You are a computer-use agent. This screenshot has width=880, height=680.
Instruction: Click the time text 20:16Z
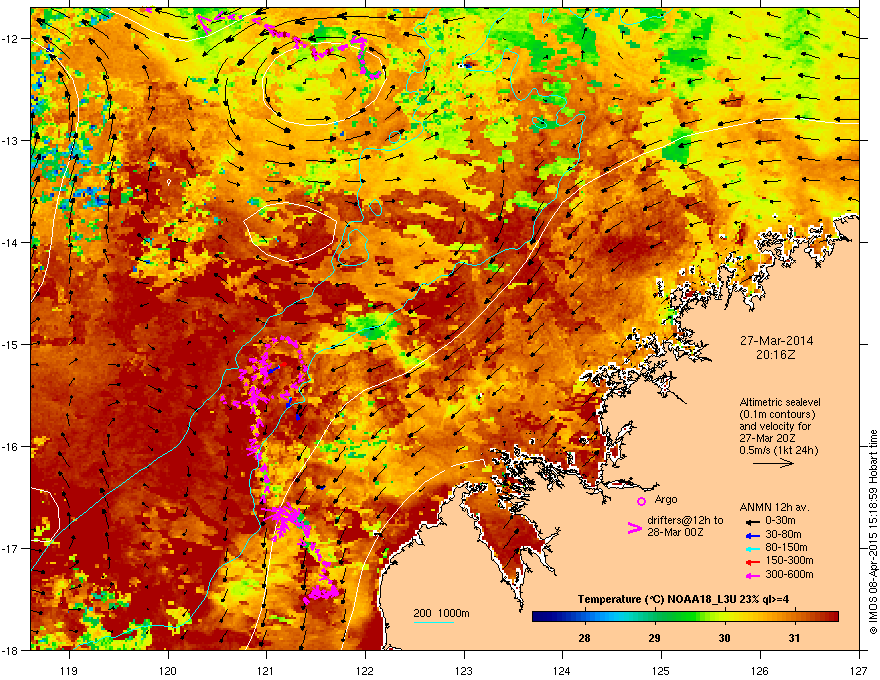[x=776, y=355]
